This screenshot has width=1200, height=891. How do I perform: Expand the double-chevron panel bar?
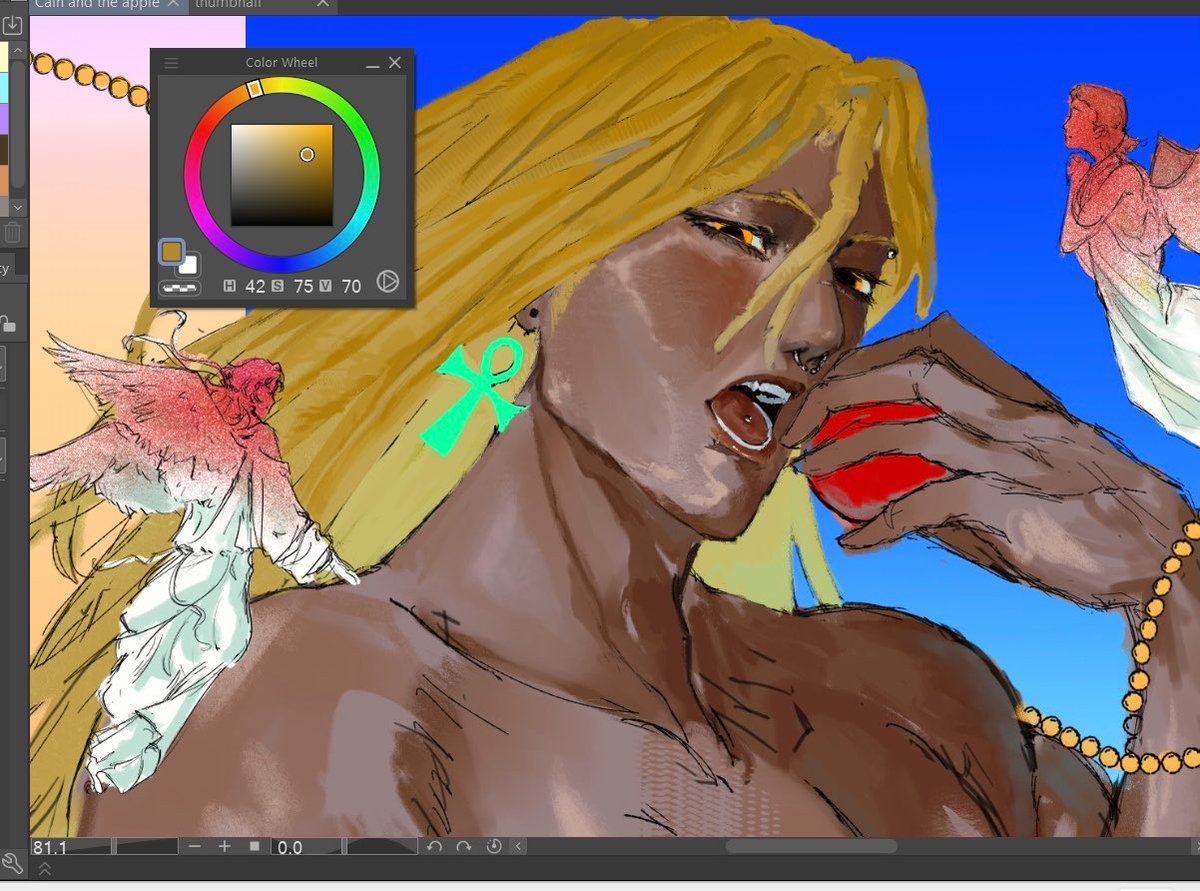point(44,870)
